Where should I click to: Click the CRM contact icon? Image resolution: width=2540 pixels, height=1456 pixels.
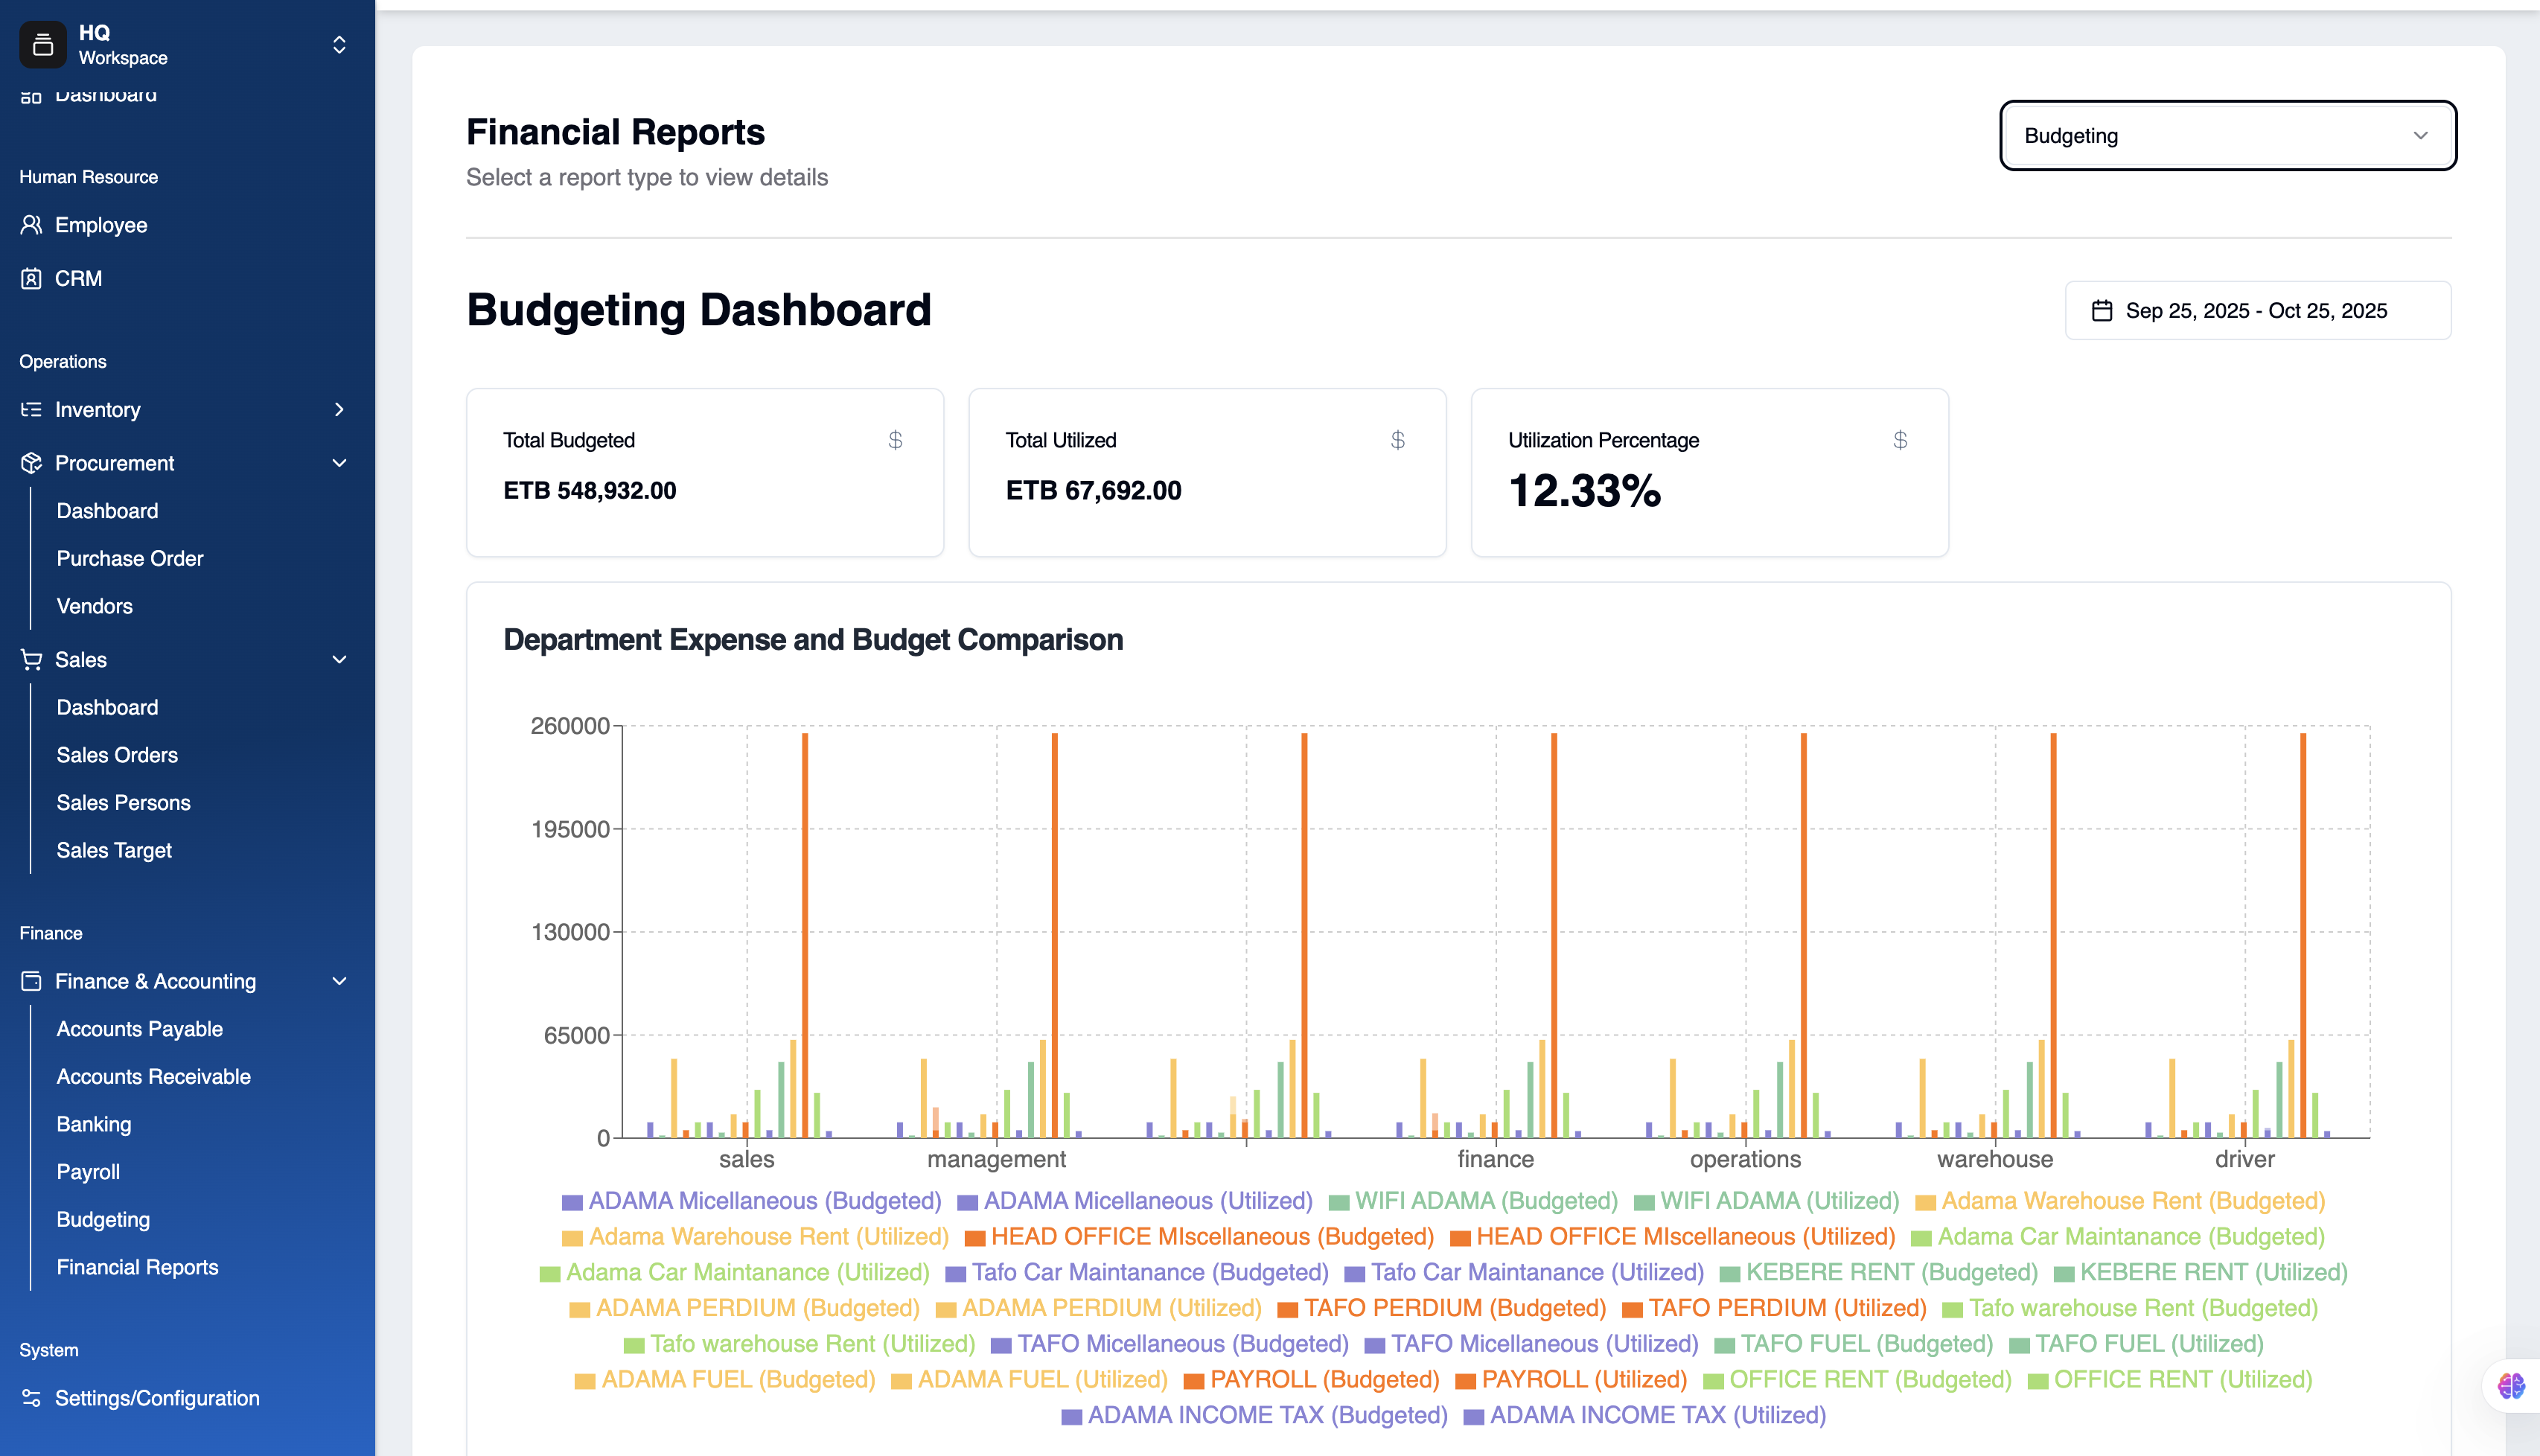(x=31, y=279)
